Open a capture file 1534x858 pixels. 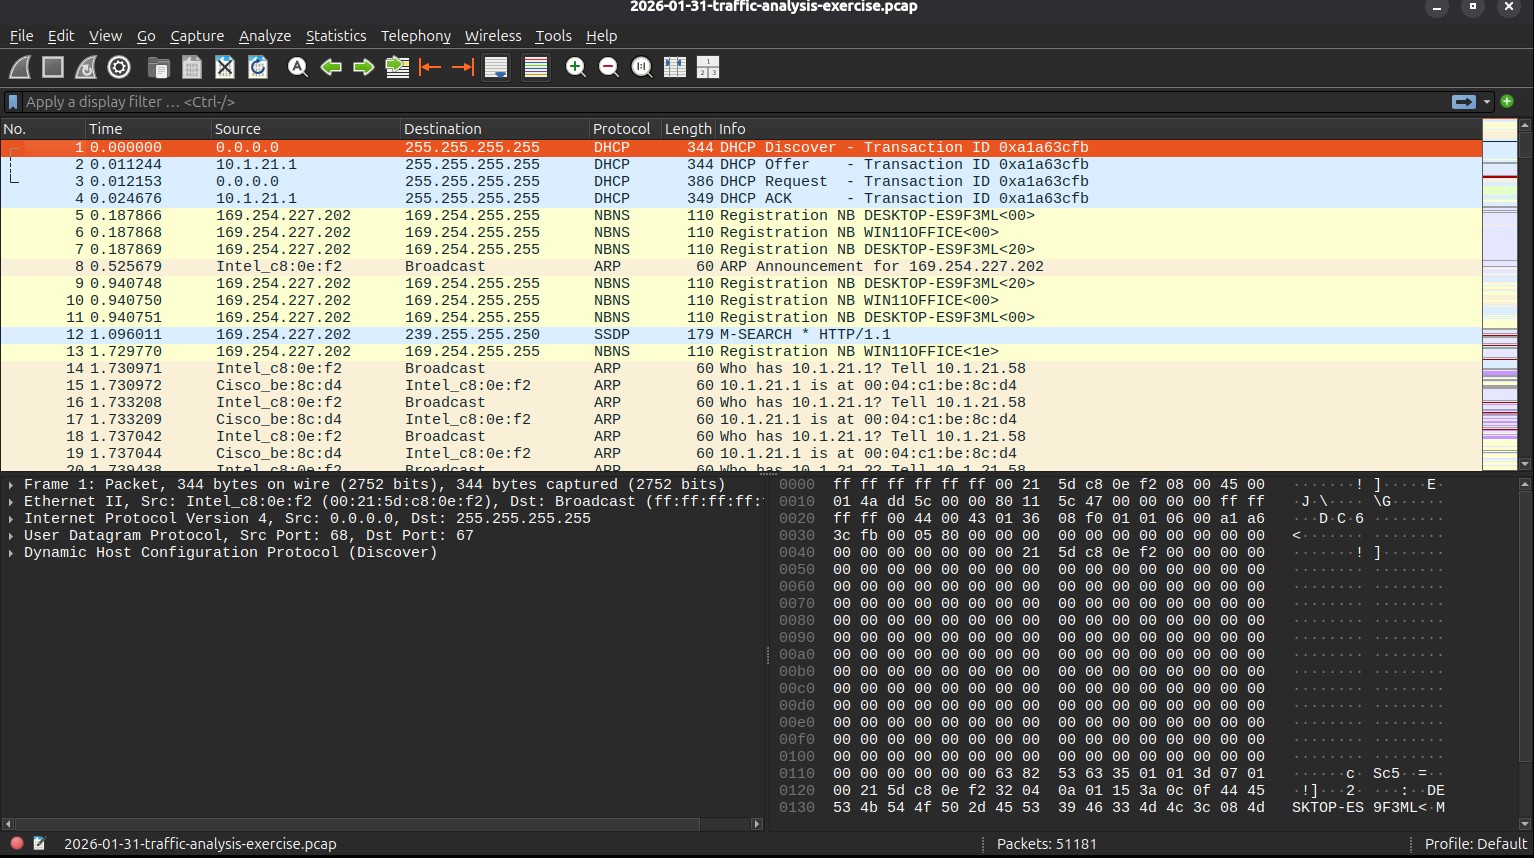pos(158,67)
